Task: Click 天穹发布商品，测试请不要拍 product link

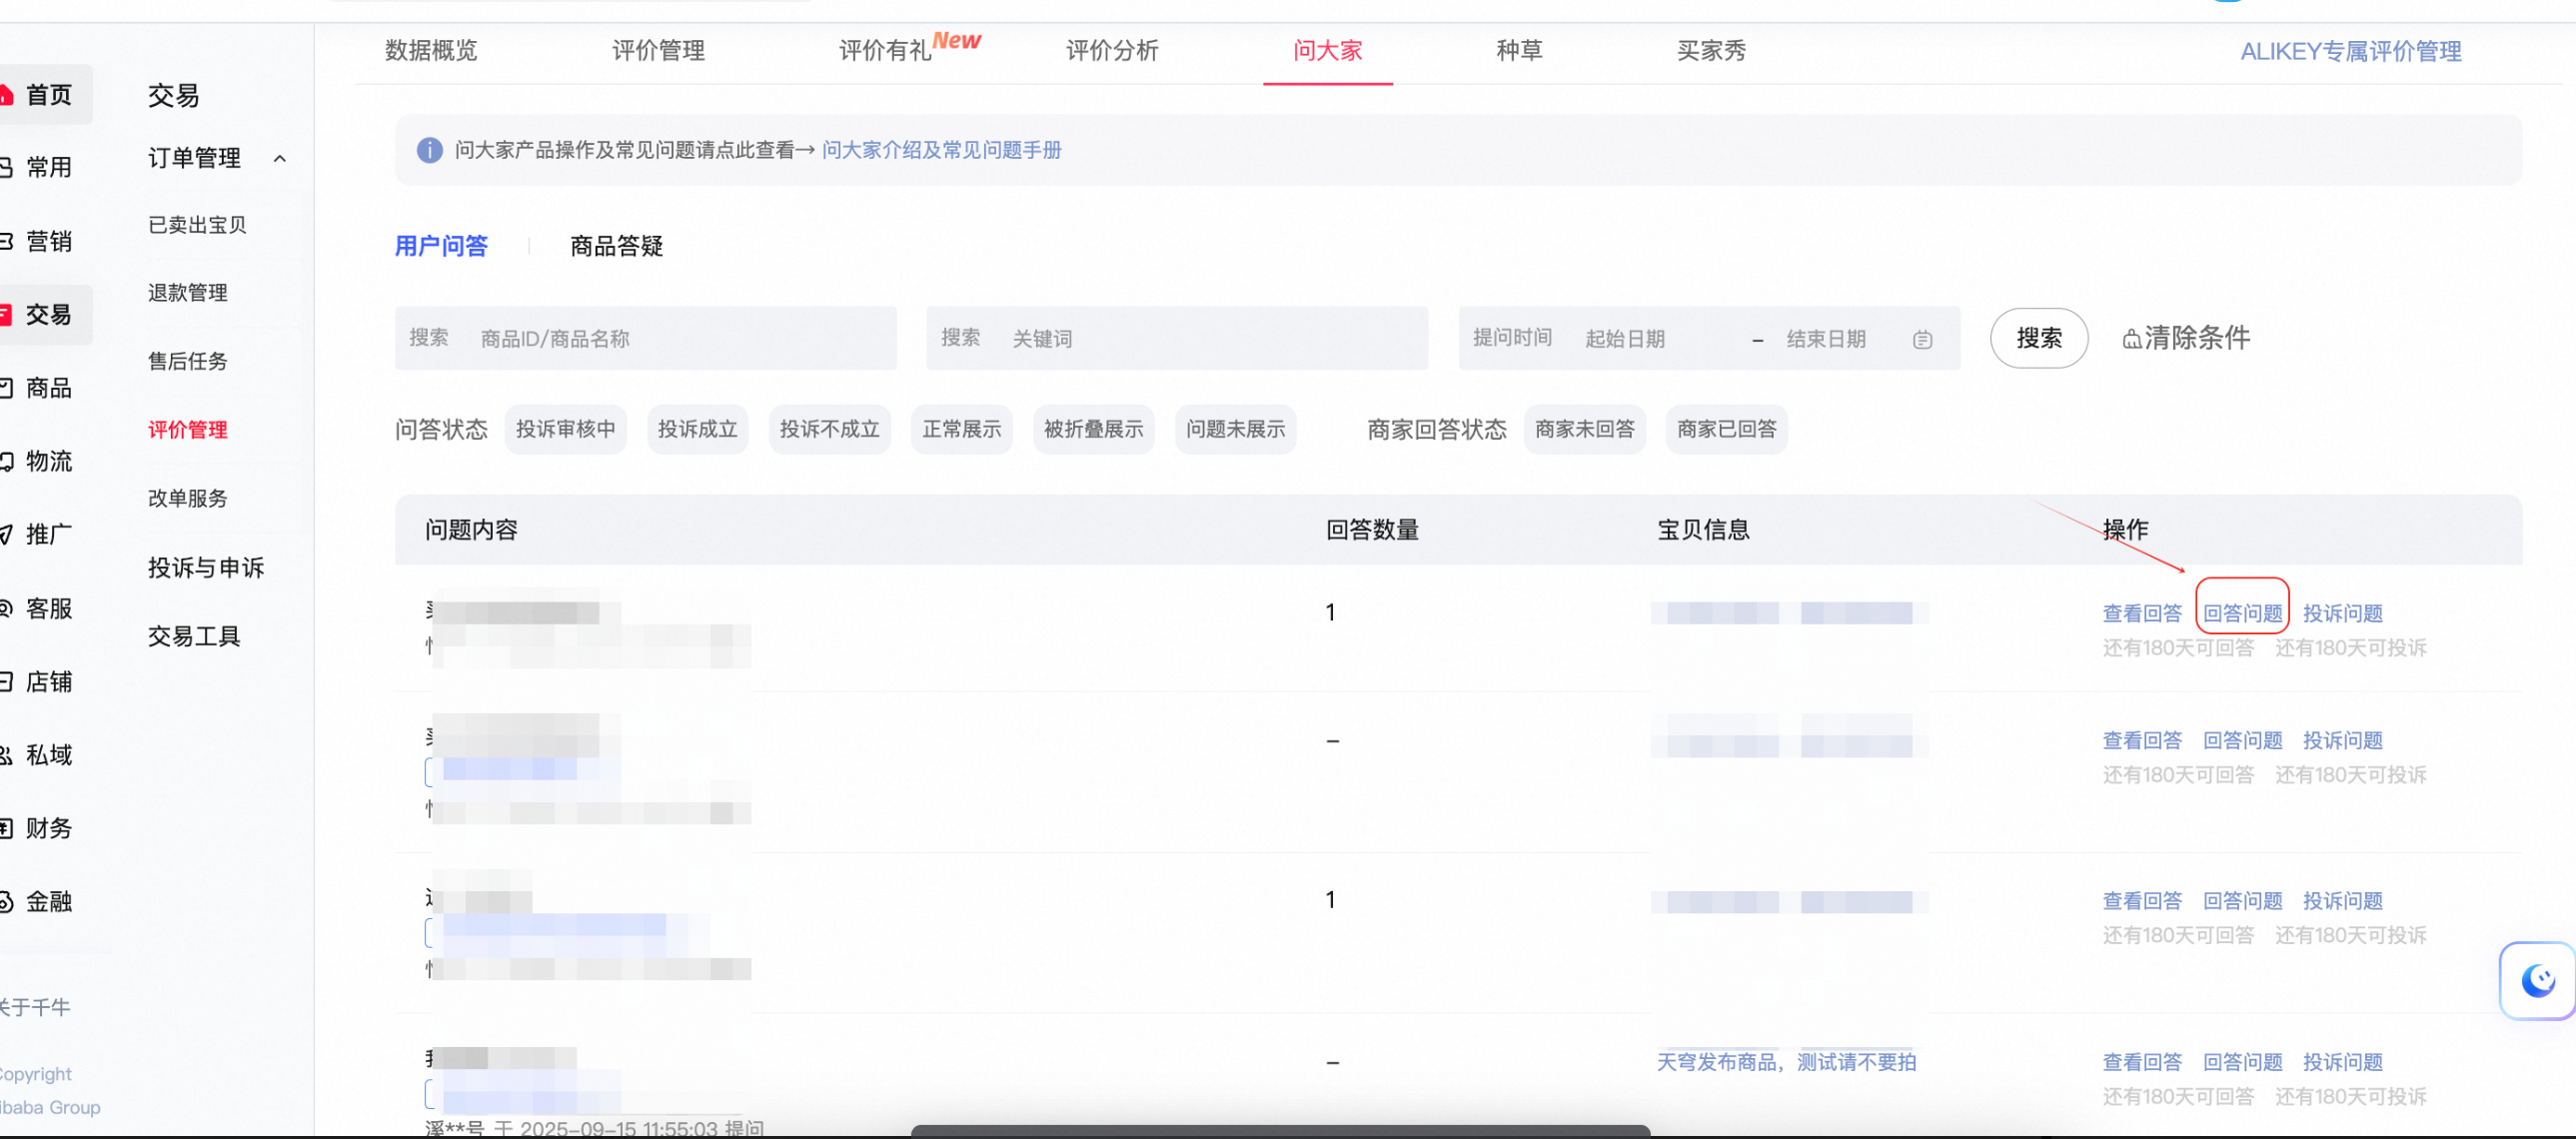Action: 1786,1062
